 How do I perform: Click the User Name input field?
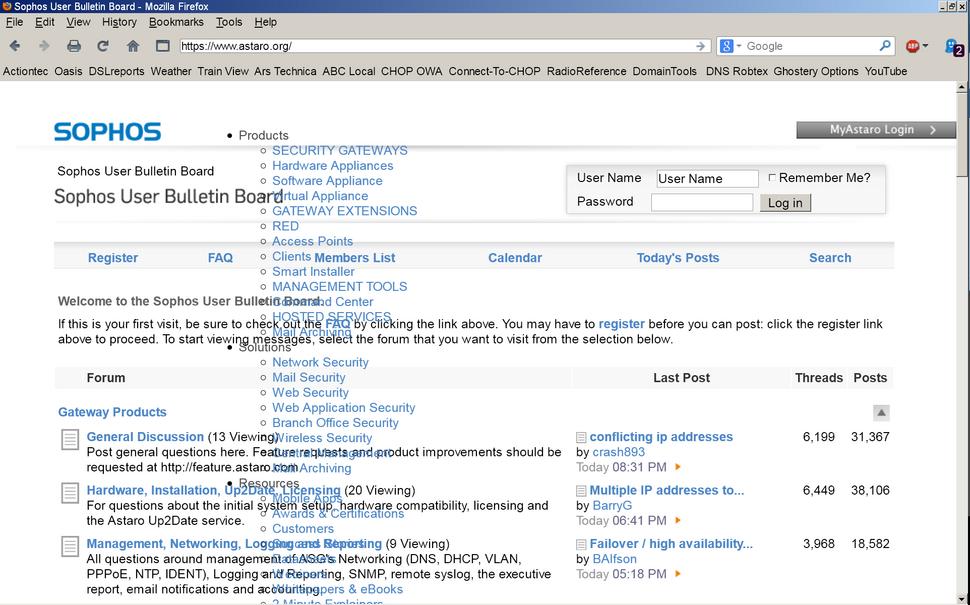coord(707,179)
